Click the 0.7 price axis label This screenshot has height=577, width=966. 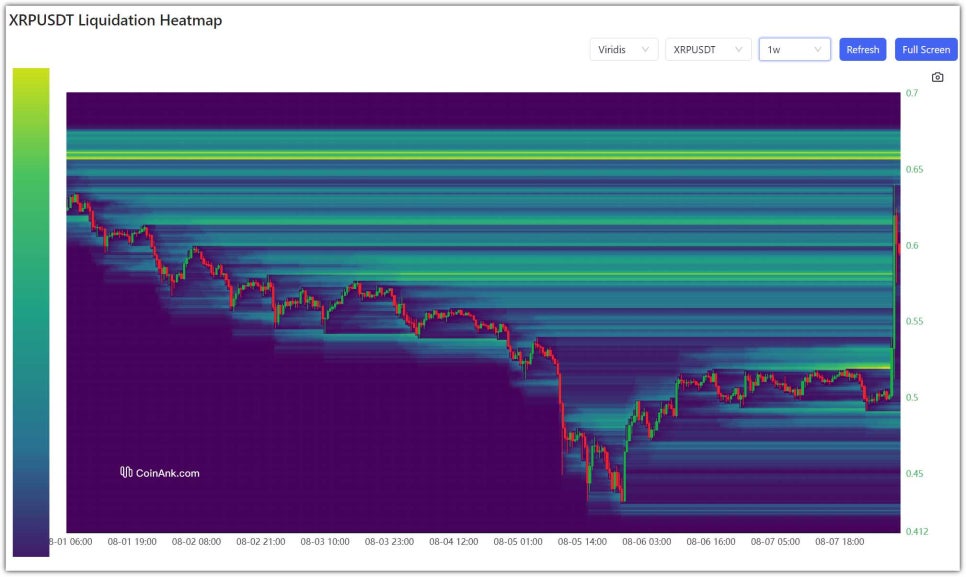[x=912, y=93]
